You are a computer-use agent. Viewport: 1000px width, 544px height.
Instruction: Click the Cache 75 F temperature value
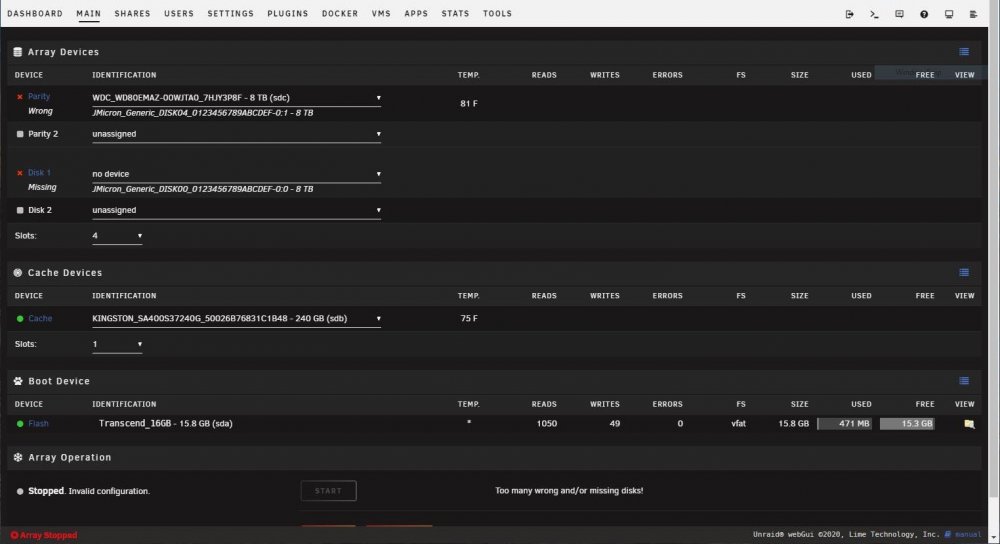[x=469, y=318]
